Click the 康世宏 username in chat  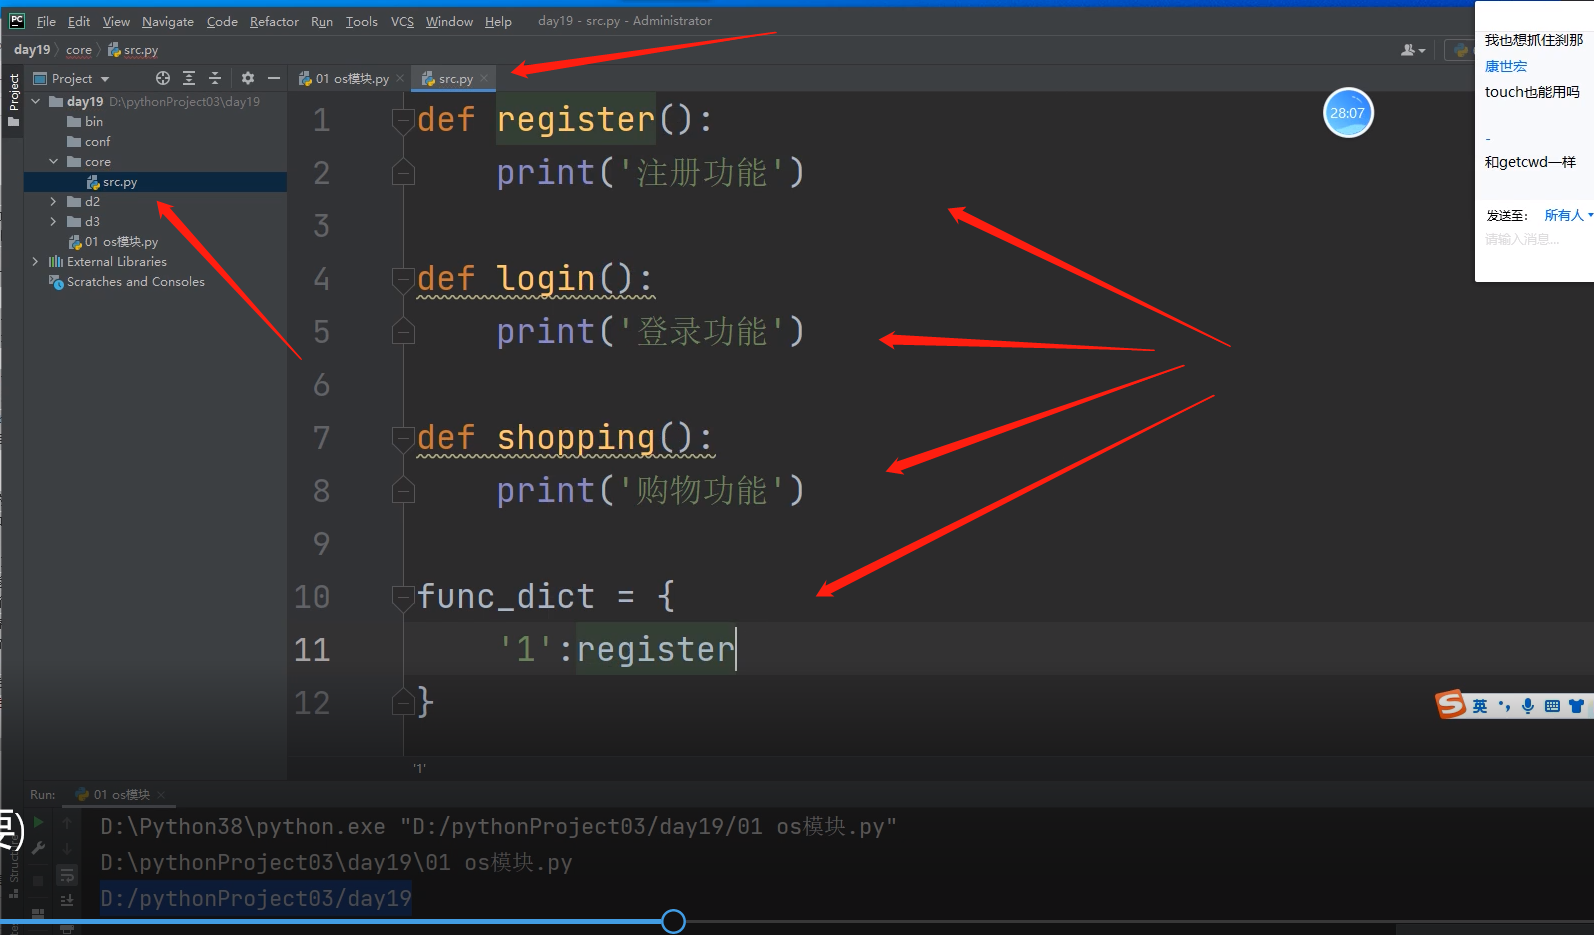1506,66
